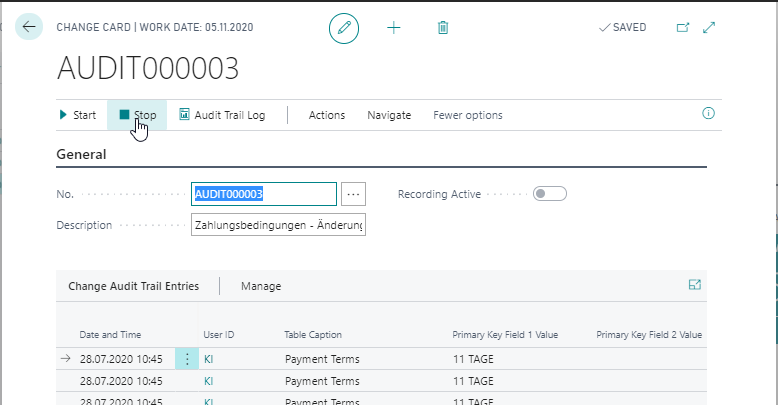Viewport: 778px width, 405px height.
Task: Open KI user link in second row
Action: point(208,381)
